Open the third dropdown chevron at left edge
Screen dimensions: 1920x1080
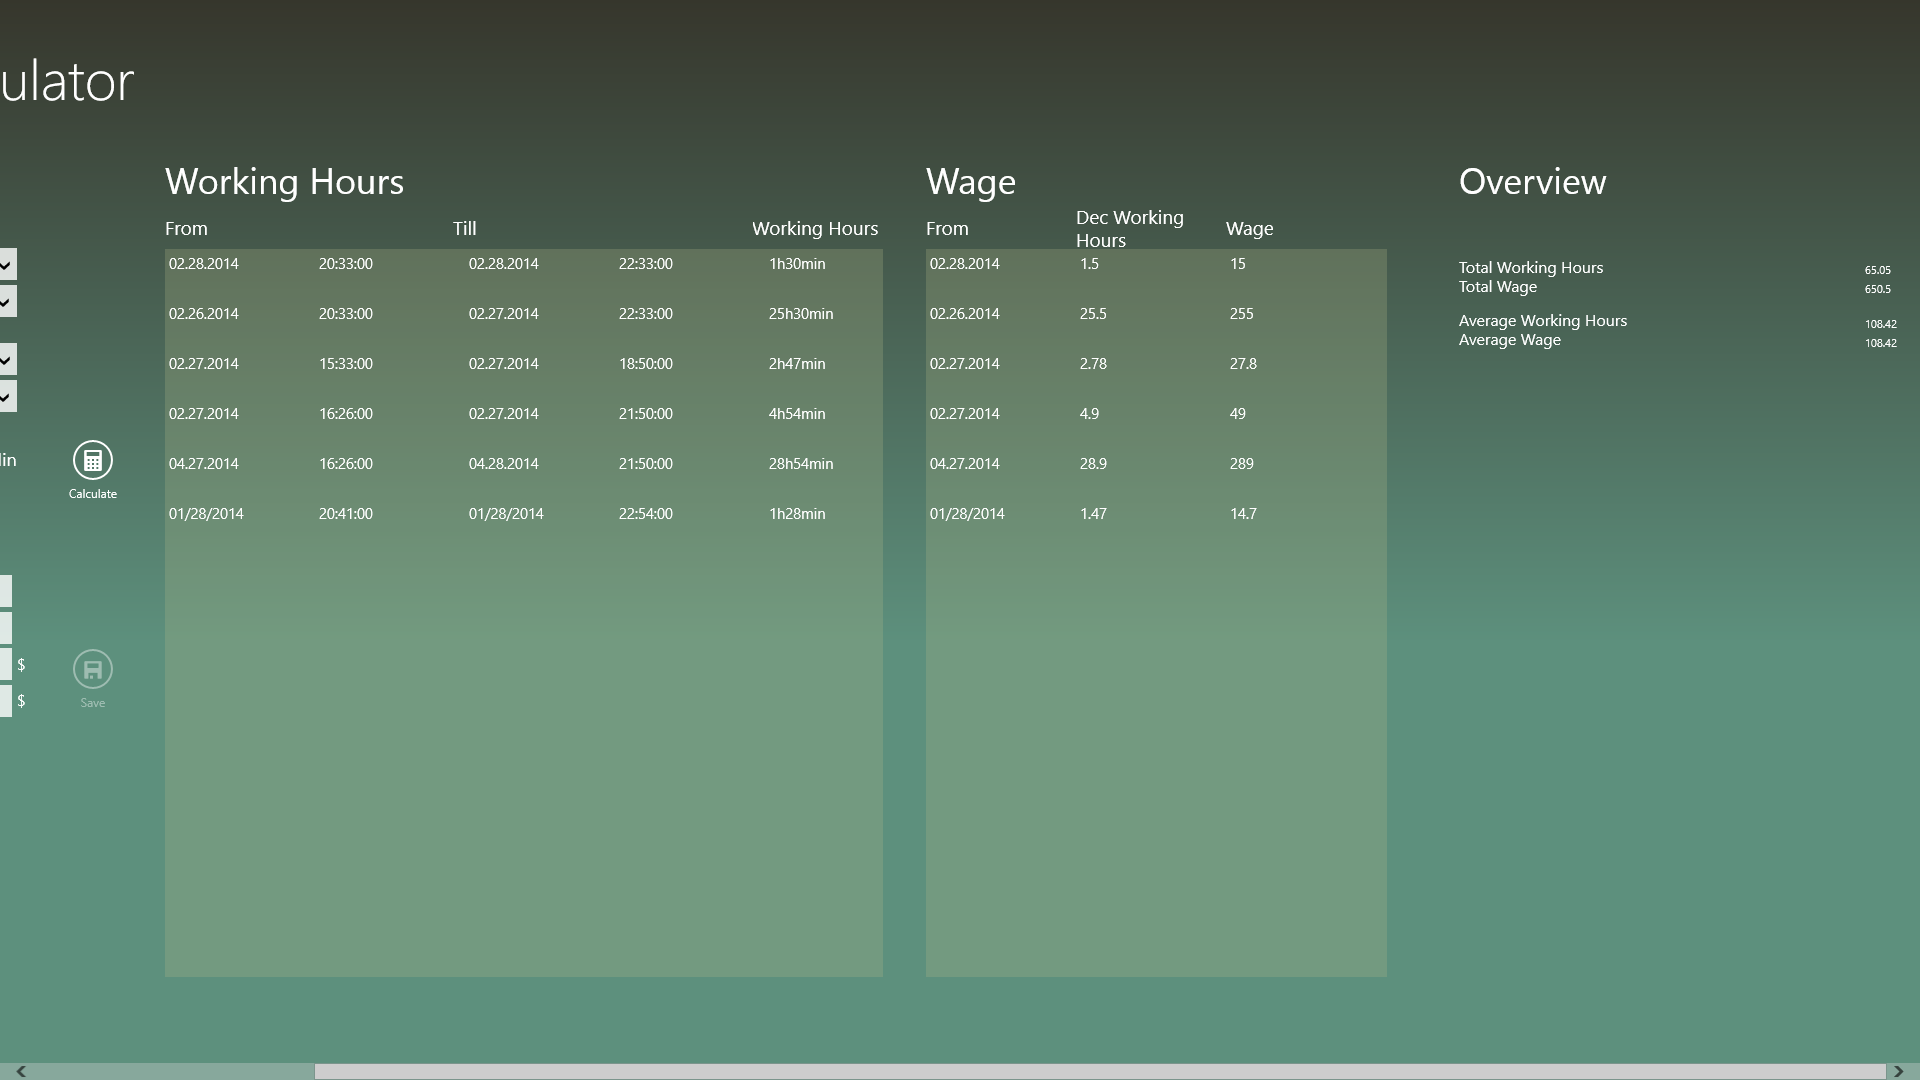(x=6, y=360)
